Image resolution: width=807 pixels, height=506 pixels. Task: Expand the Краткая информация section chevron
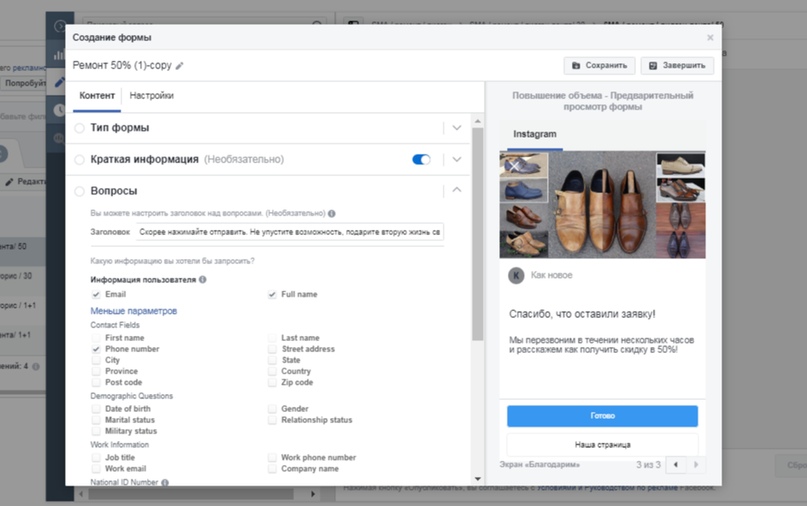(x=457, y=159)
